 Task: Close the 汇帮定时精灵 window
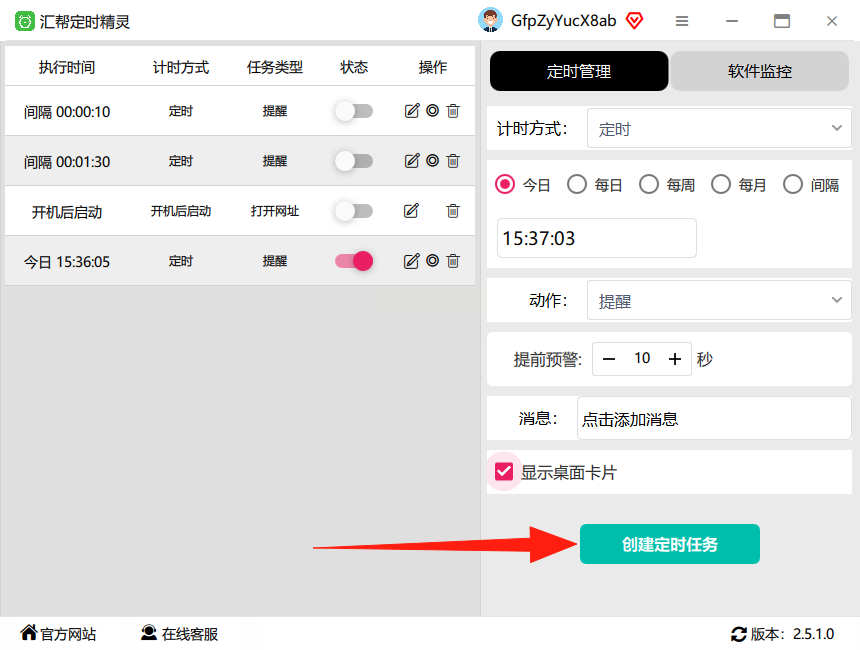pos(832,21)
